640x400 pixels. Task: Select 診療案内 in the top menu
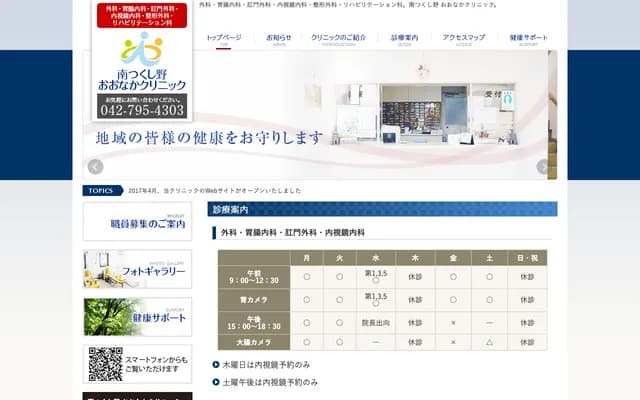(x=405, y=40)
